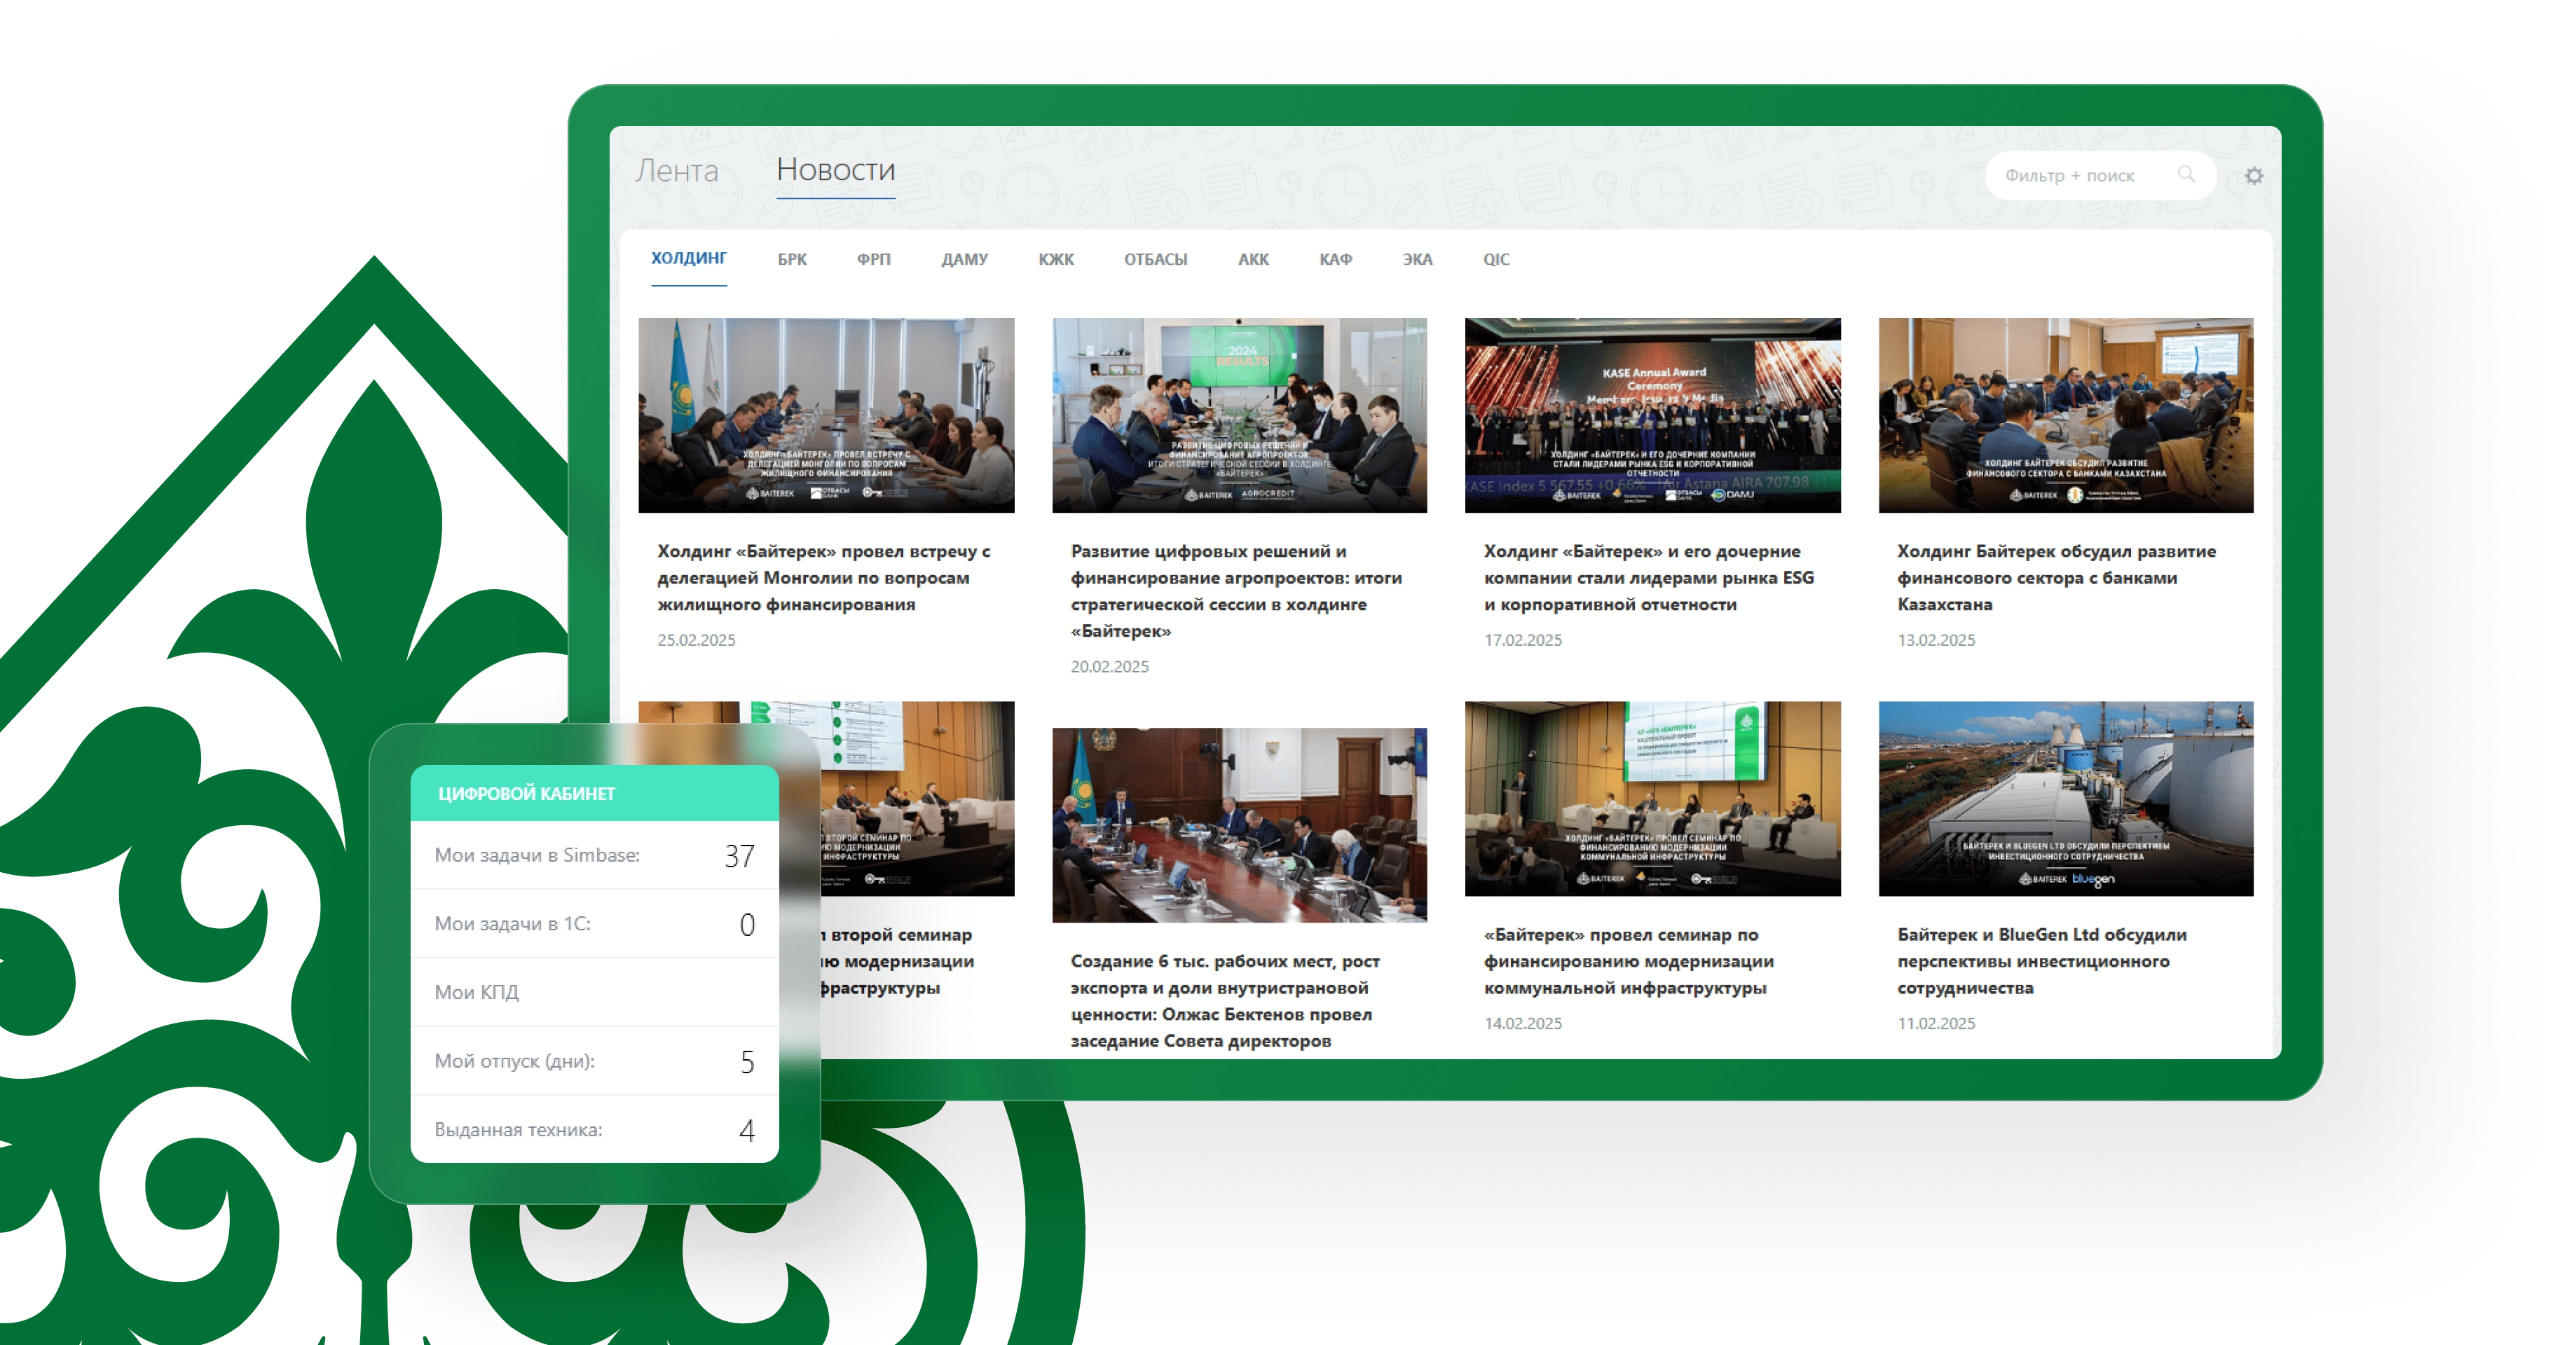Open the ОТБАСЫ news category
2576x1345 pixels.
tap(1155, 259)
